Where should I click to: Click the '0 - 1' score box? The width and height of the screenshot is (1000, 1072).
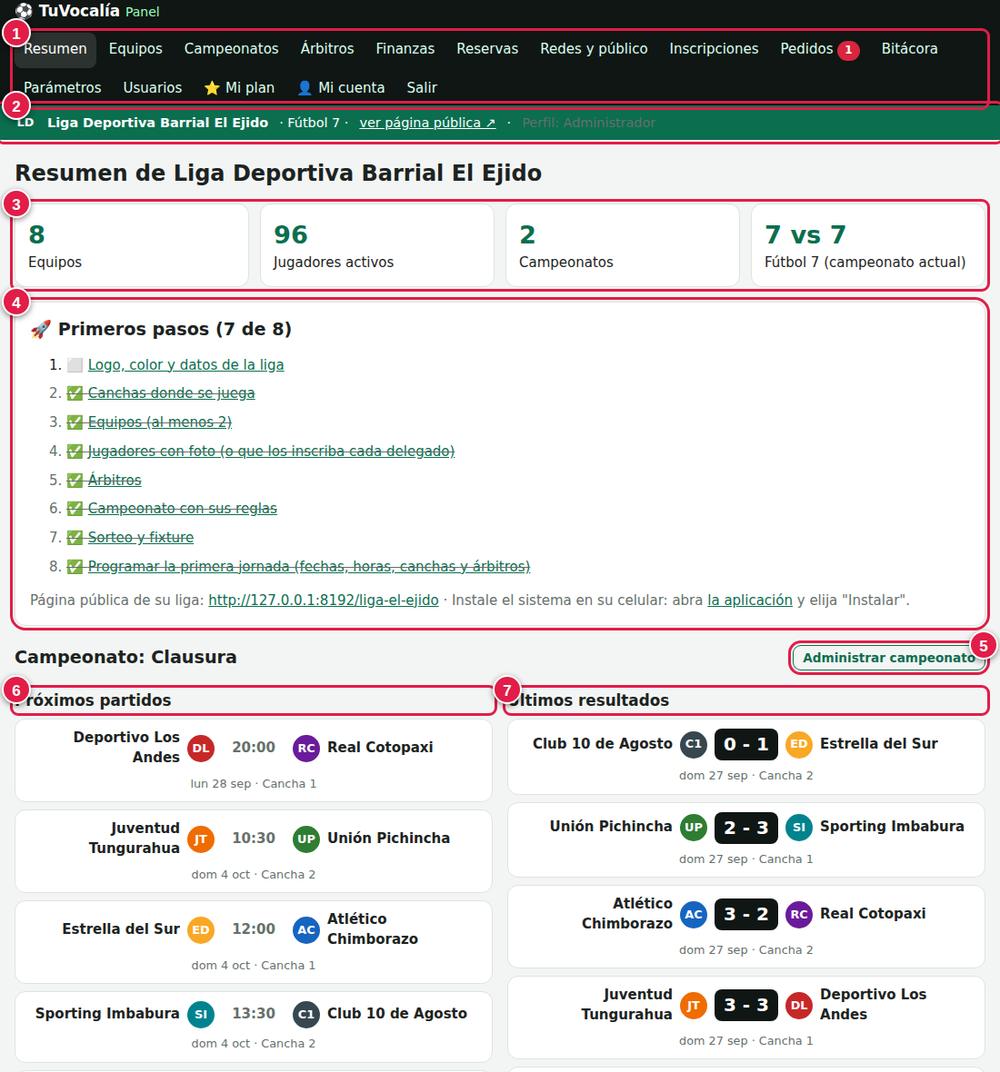[746, 744]
